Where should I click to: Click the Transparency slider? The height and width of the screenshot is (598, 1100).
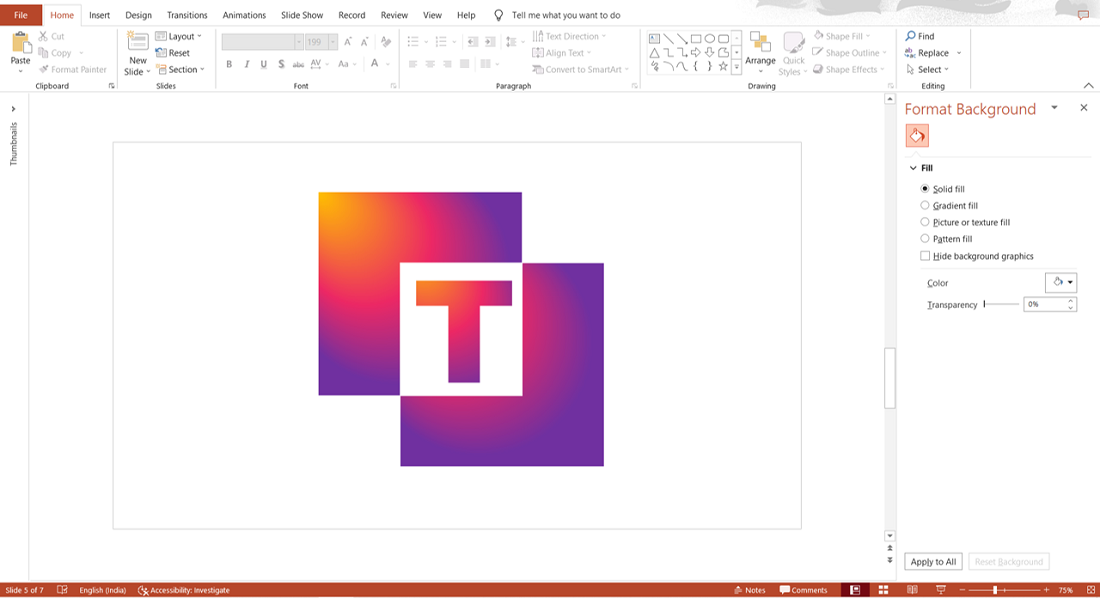pos(1001,305)
